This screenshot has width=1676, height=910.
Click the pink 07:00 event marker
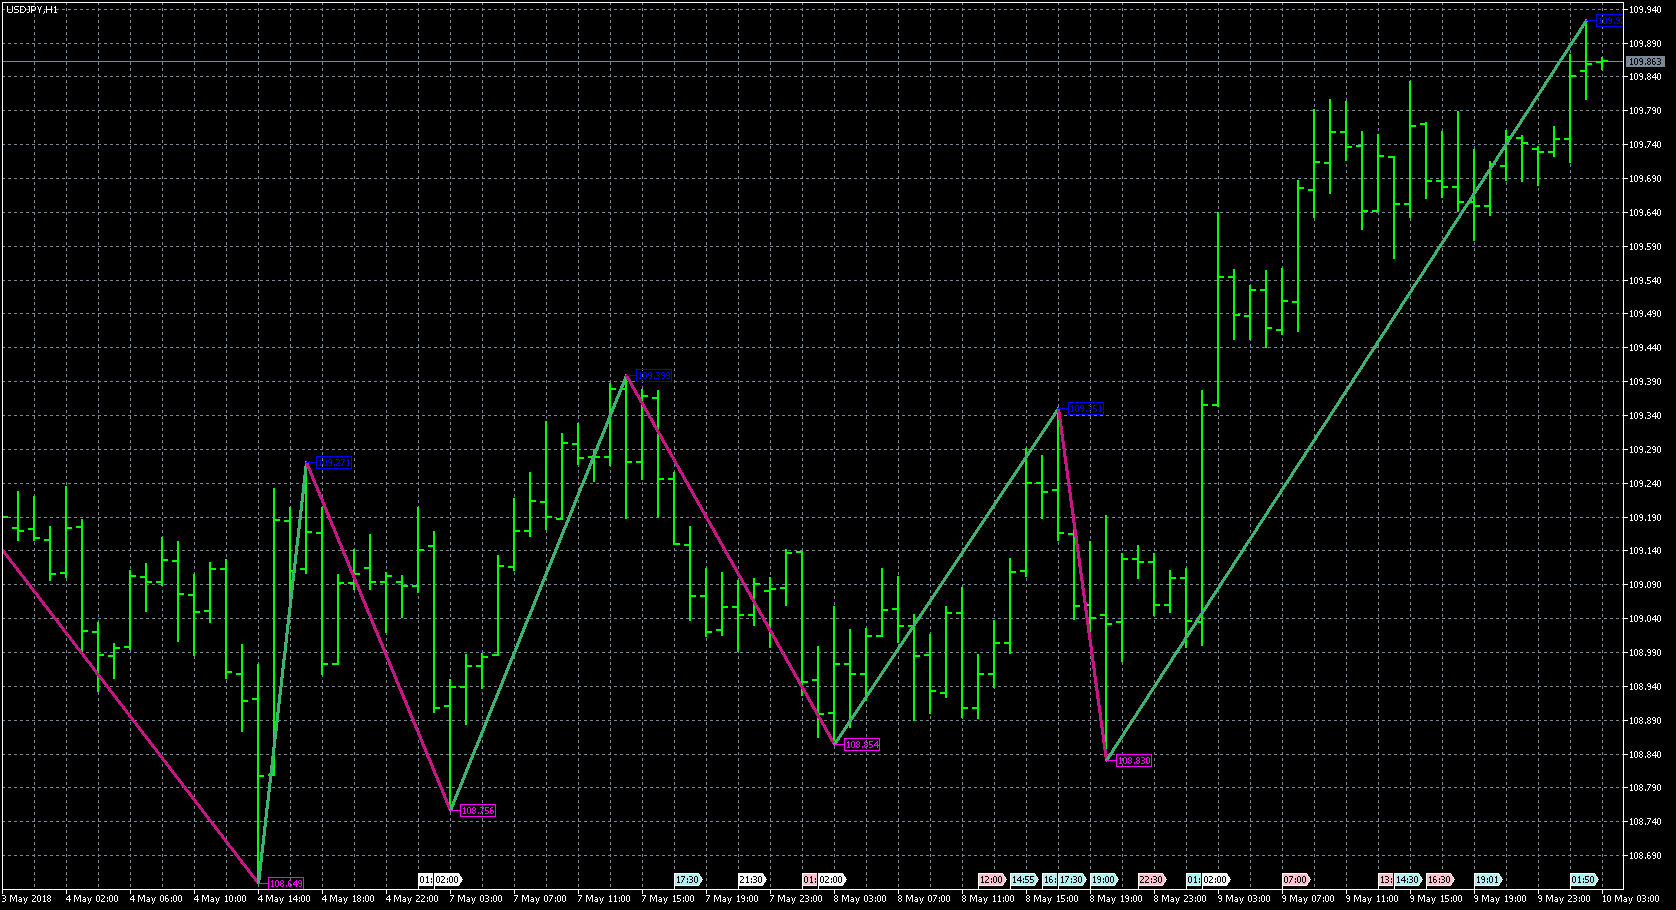tap(1294, 880)
